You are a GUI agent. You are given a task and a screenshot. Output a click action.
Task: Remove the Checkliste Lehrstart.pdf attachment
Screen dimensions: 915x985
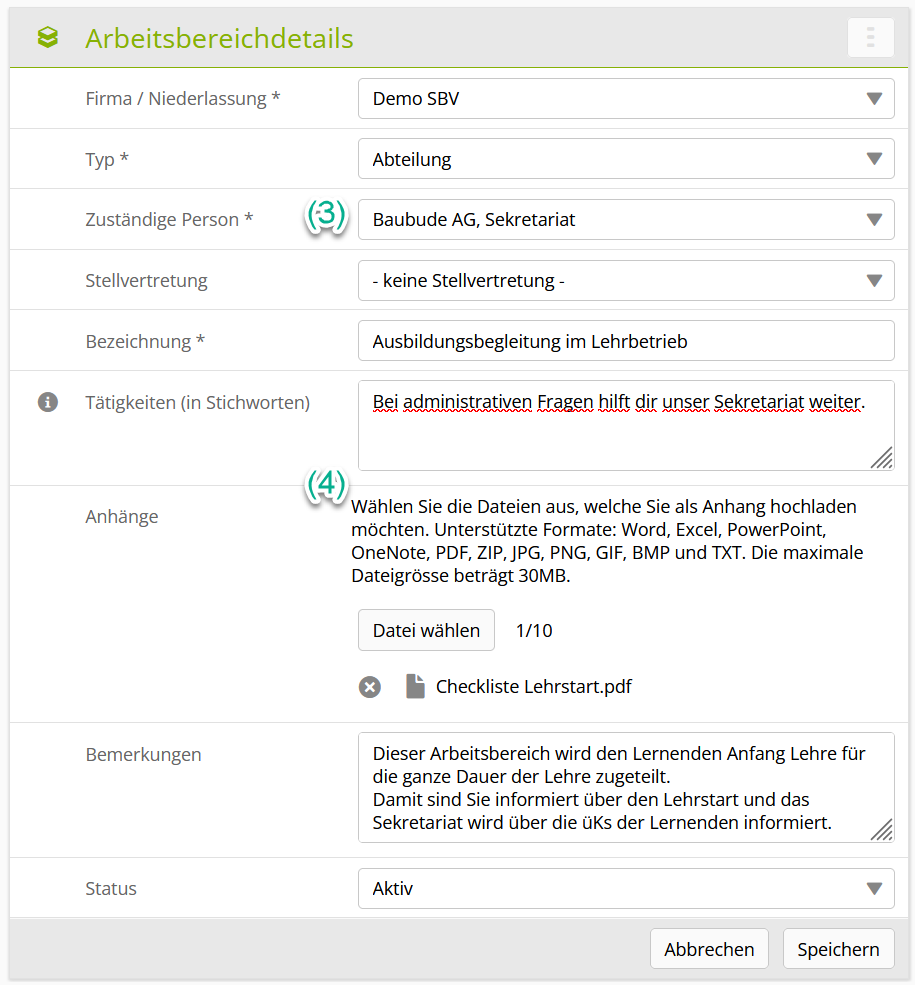click(x=370, y=687)
